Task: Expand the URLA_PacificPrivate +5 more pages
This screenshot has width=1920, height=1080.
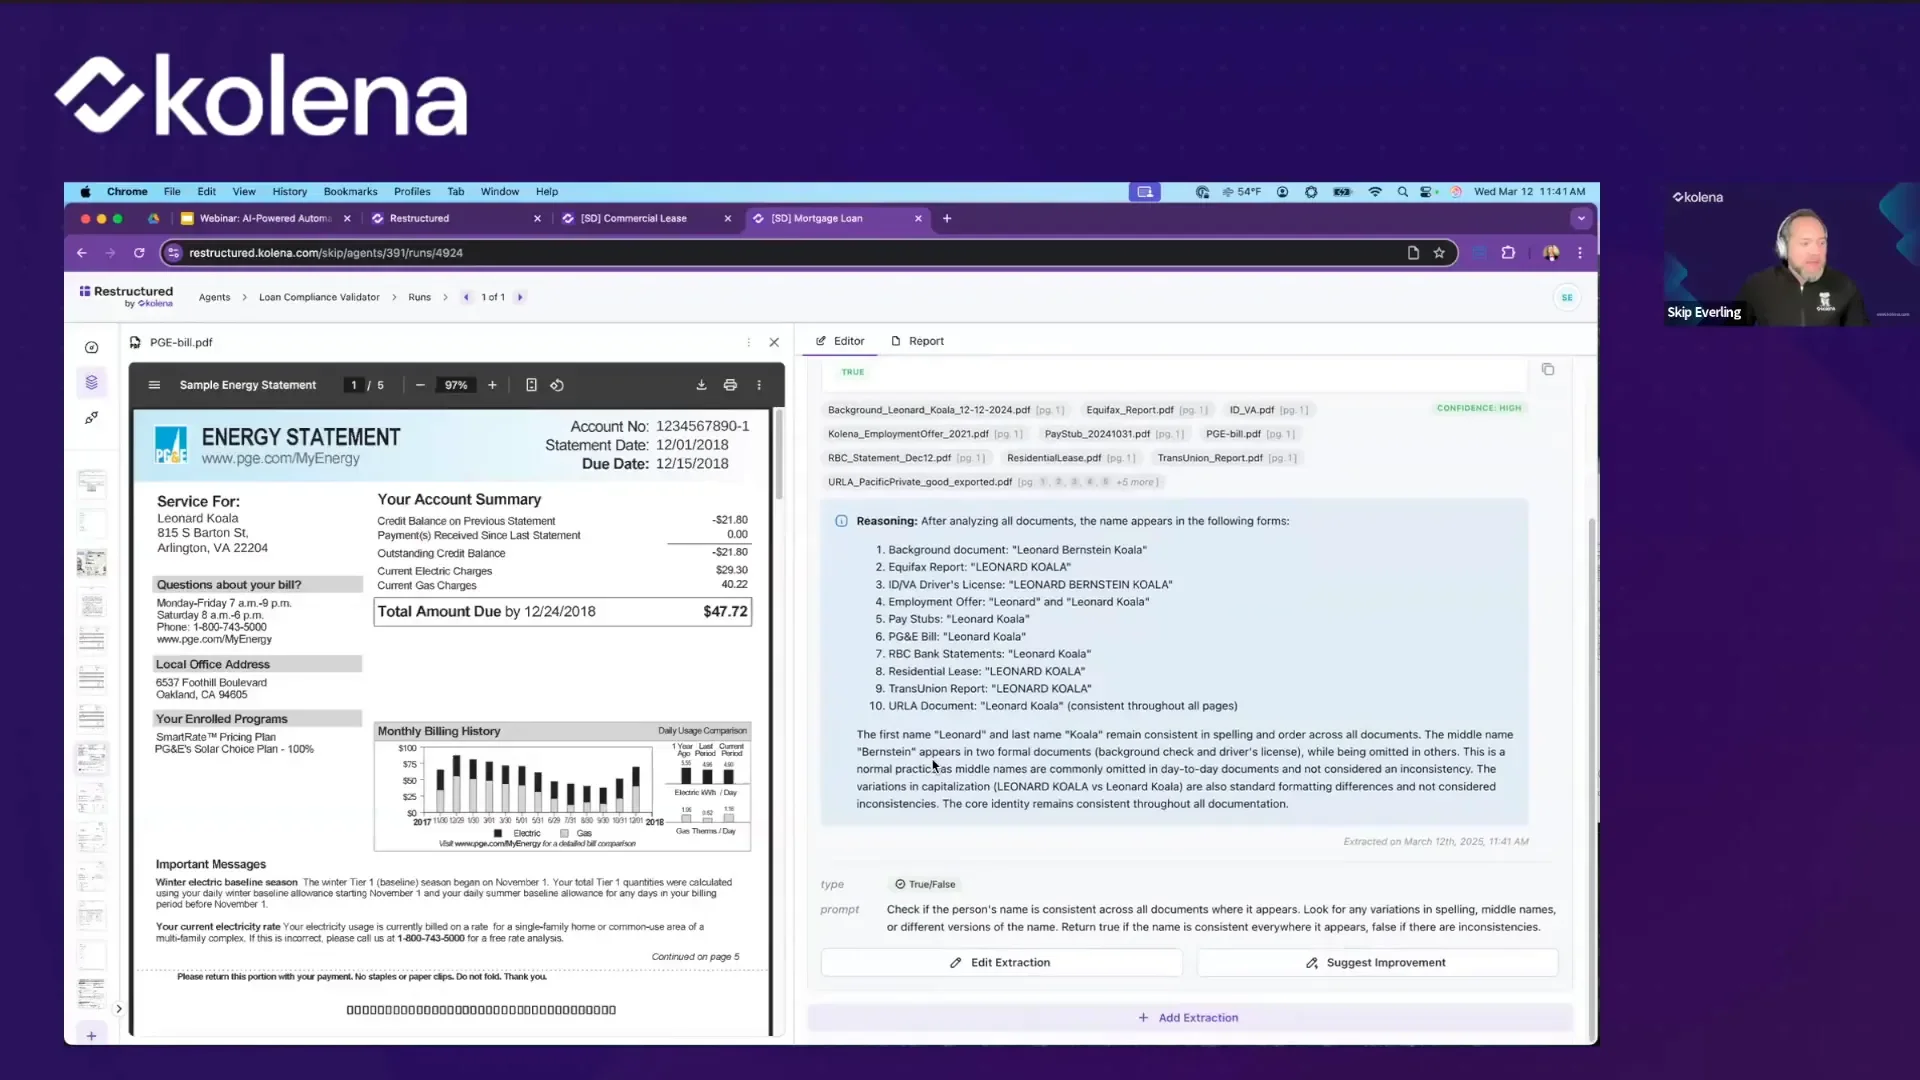Action: tap(1136, 481)
